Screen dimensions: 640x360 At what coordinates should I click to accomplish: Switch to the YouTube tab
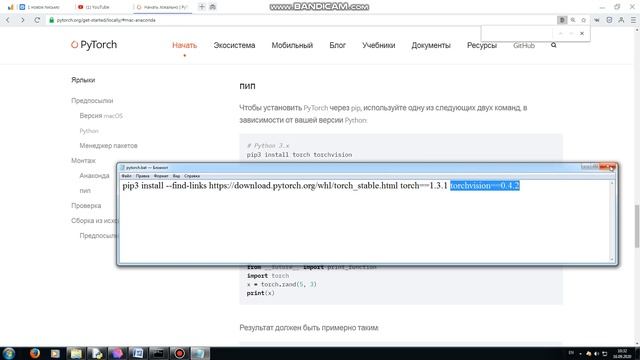click(x=97, y=7)
